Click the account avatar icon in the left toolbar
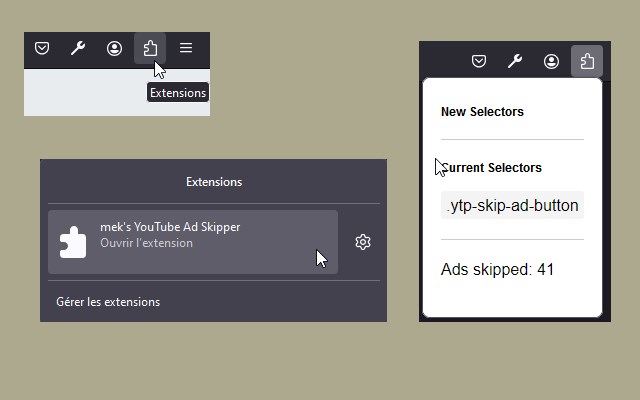The height and width of the screenshot is (400, 640). click(x=114, y=48)
